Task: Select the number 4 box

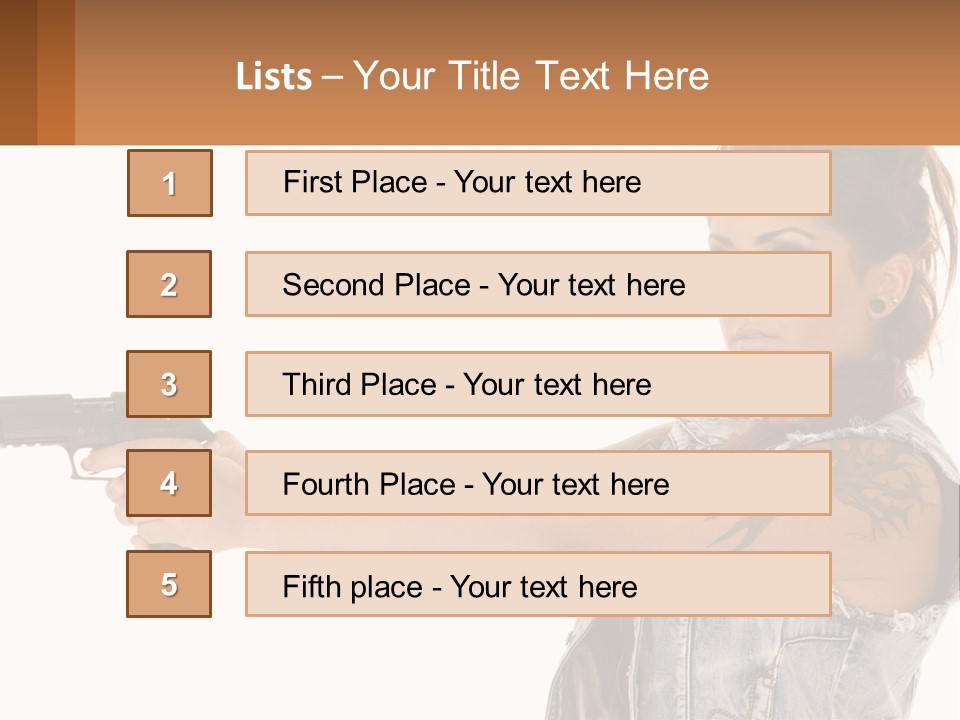Action: tap(169, 483)
